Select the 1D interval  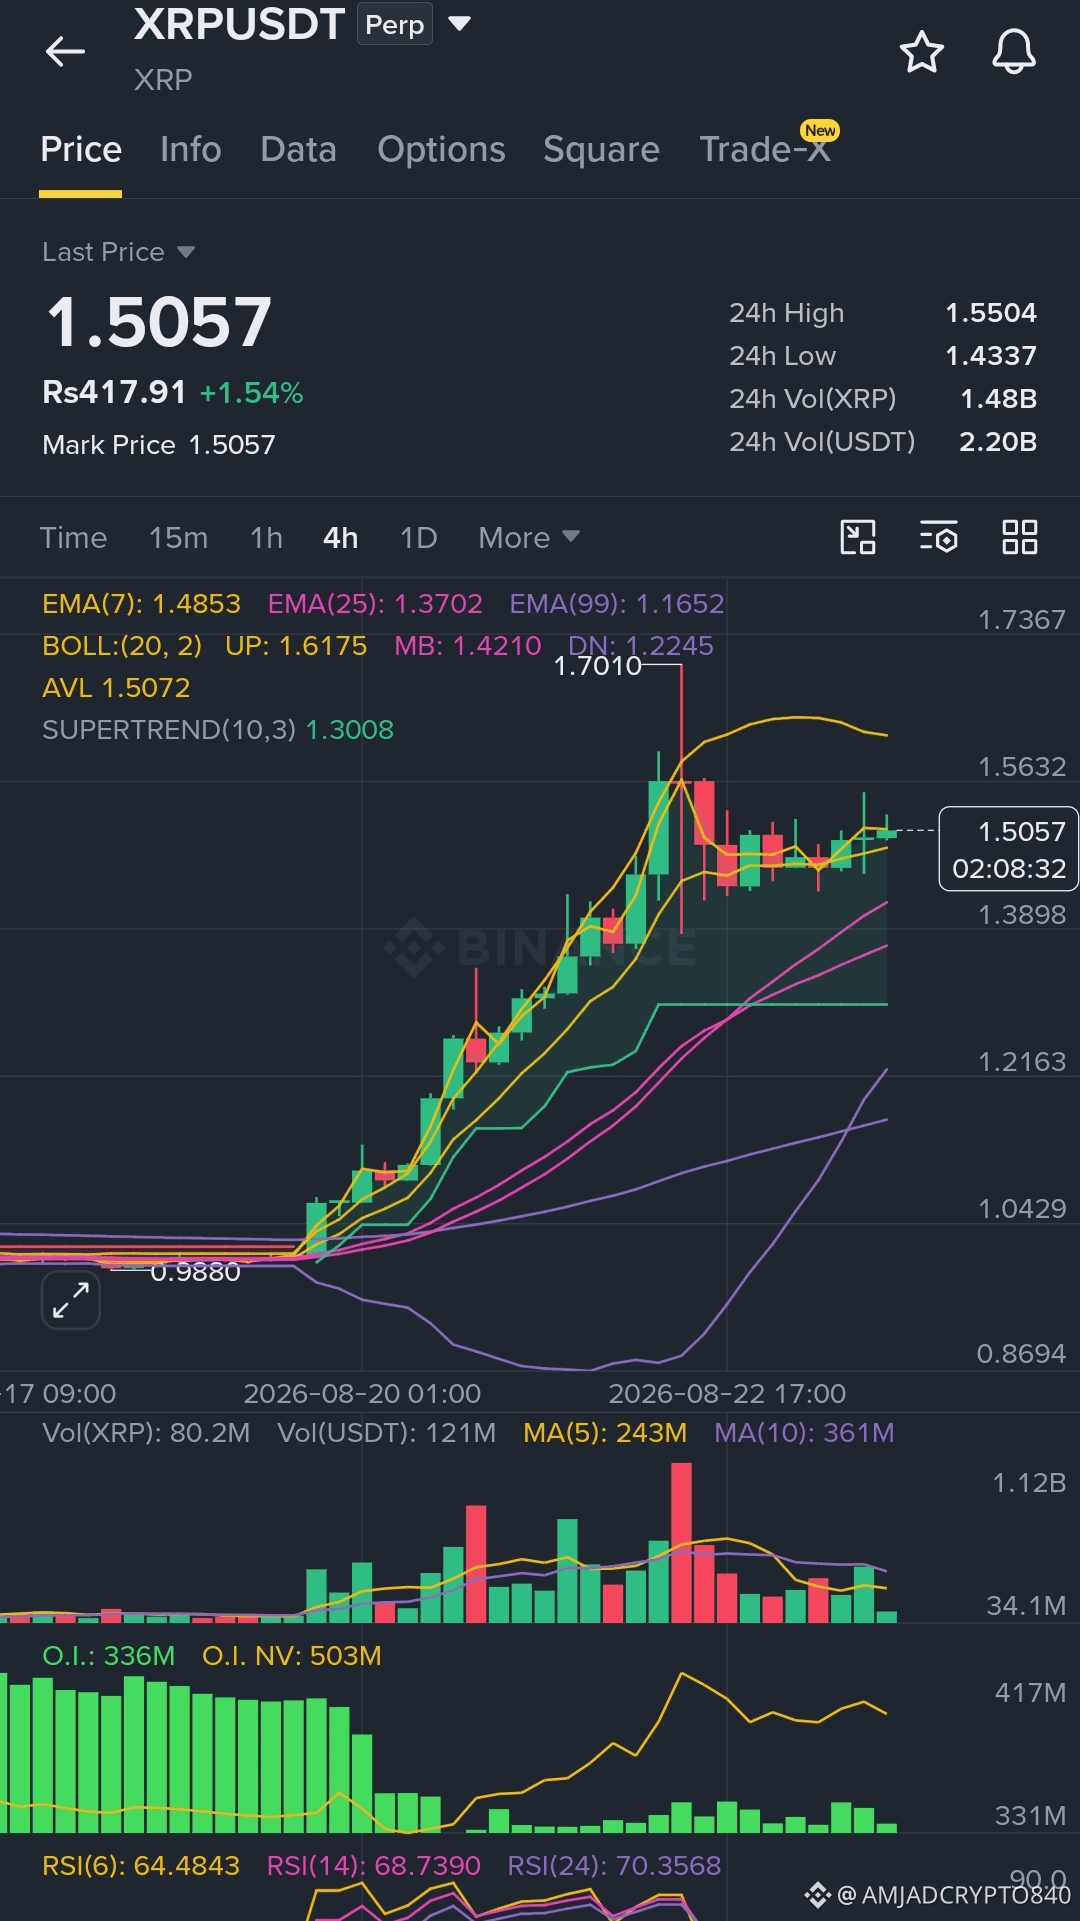418,538
